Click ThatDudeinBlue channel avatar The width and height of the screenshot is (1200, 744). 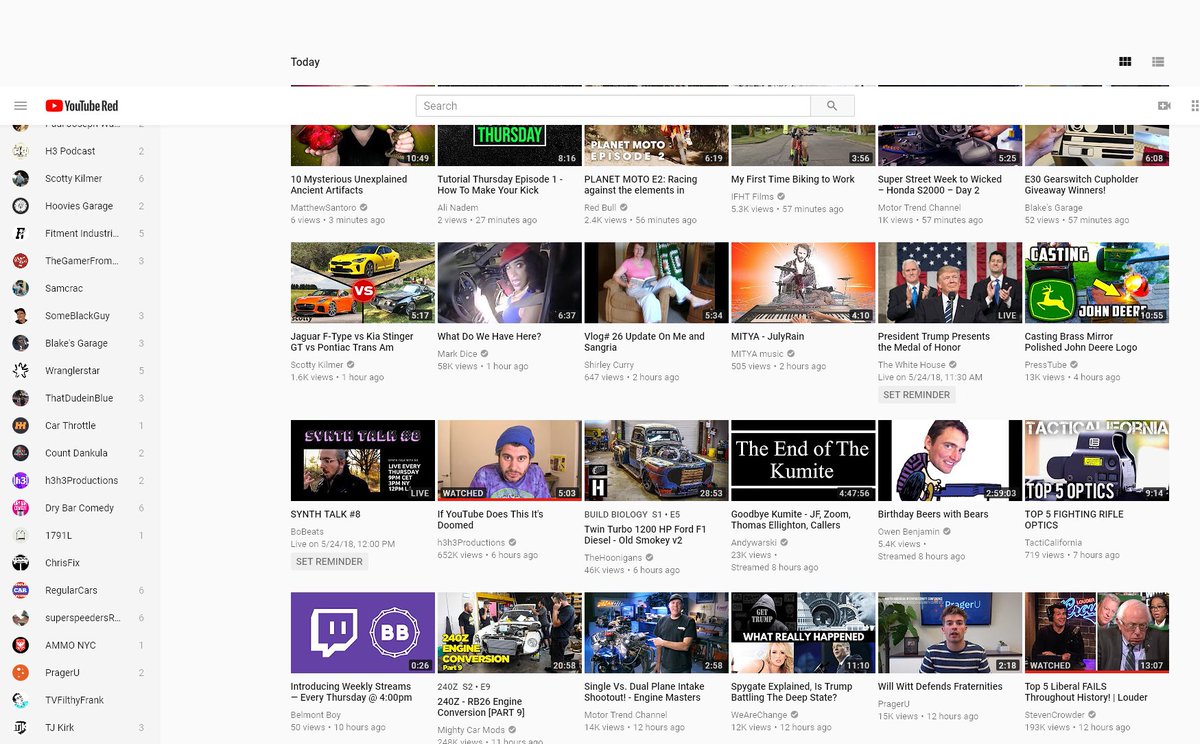tap(20, 398)
